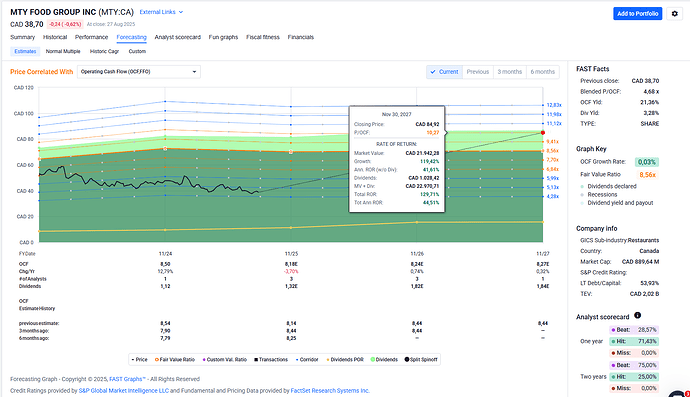Toggle the Transactions legend item
Viewport: 690px width, 397px height.
click(x=271, y=360)
